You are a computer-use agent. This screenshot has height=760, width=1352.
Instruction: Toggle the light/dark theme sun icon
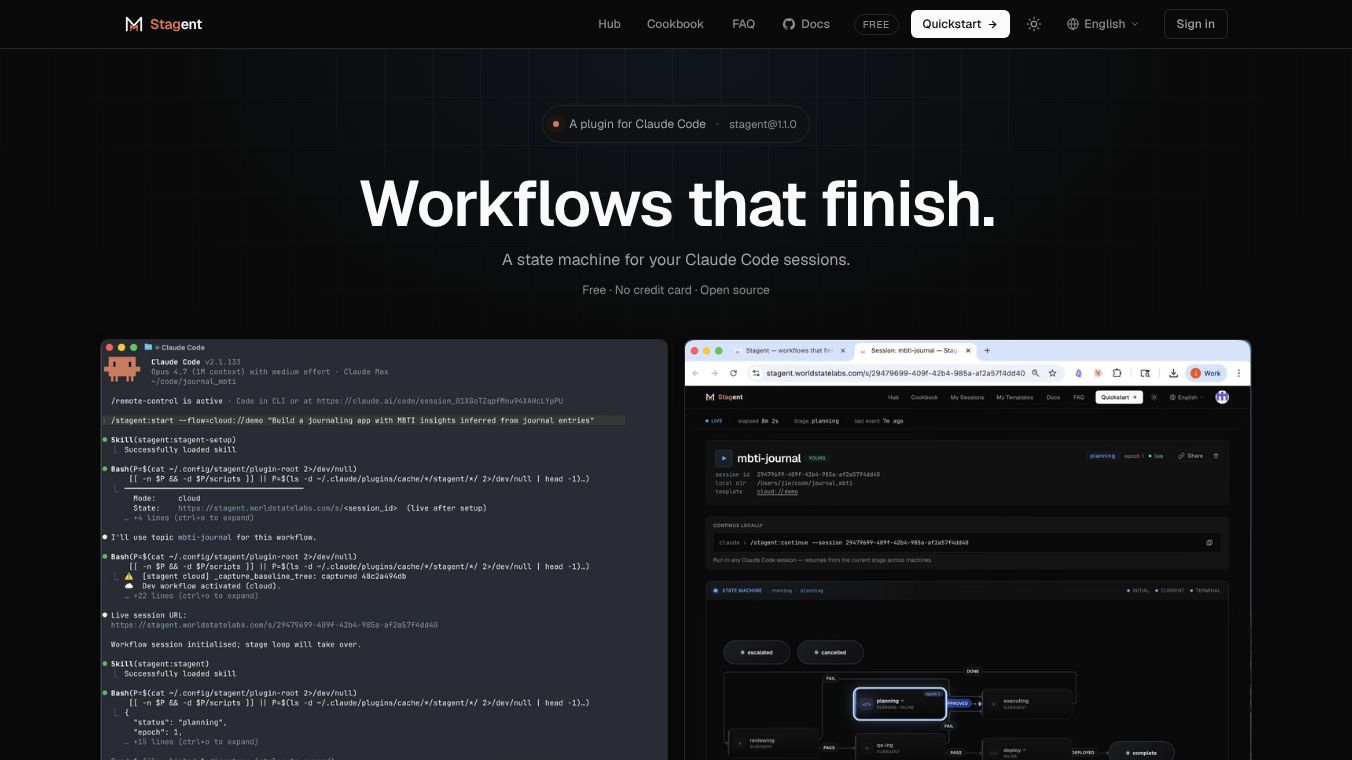point(1034,24)
